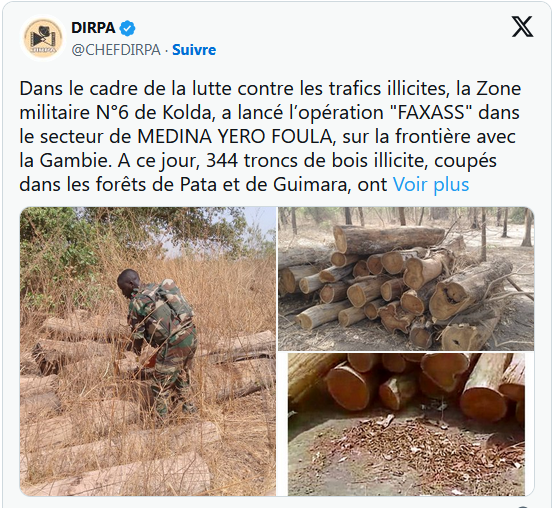Image resolution: width=555 pixels, height=508 pixels.
Task: Click the blue verified badge
Action: (x=127, y=28)
